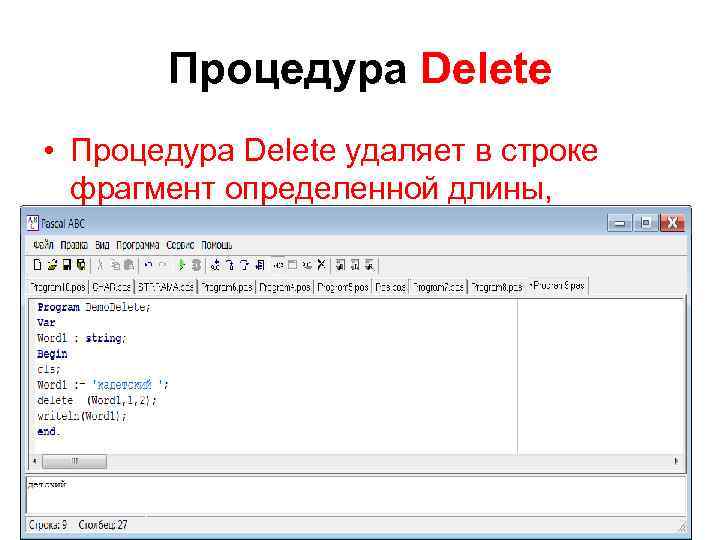Click the 'end.' line in the editor
Viewport: 720px width, 540px height.
coord(49,432)
